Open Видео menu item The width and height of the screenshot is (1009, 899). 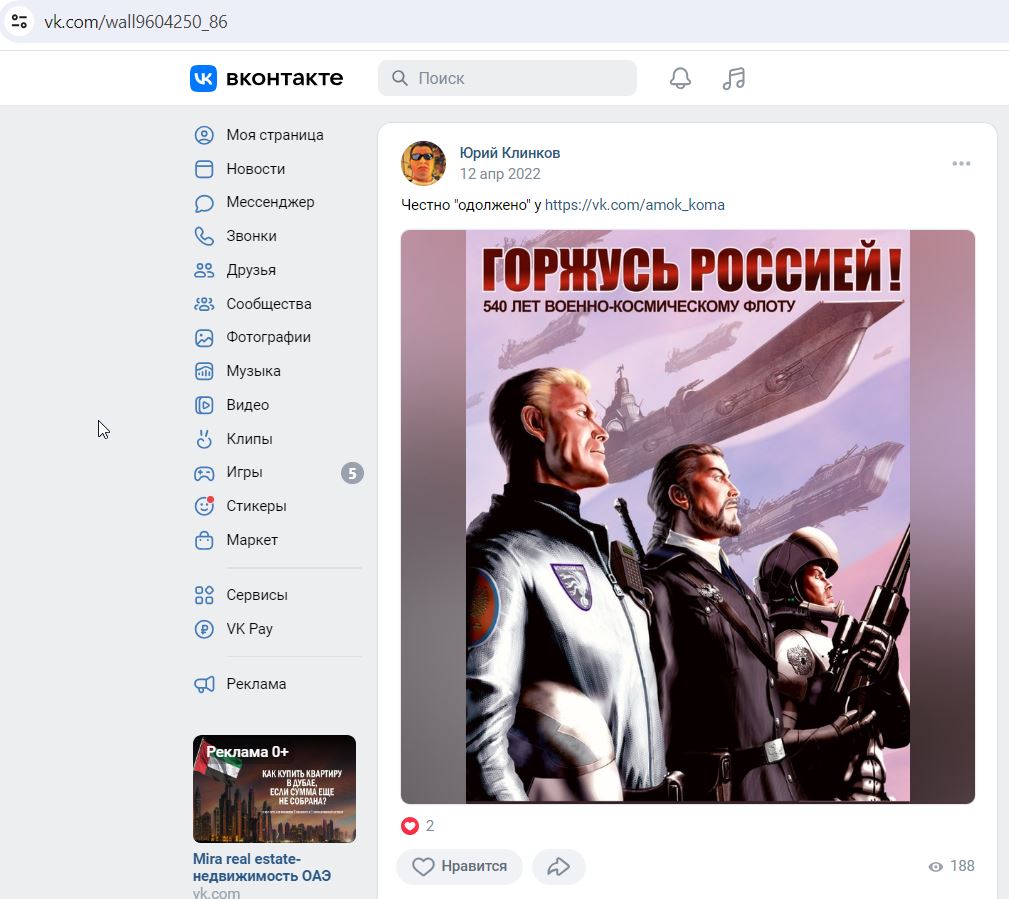coord(248,405)
